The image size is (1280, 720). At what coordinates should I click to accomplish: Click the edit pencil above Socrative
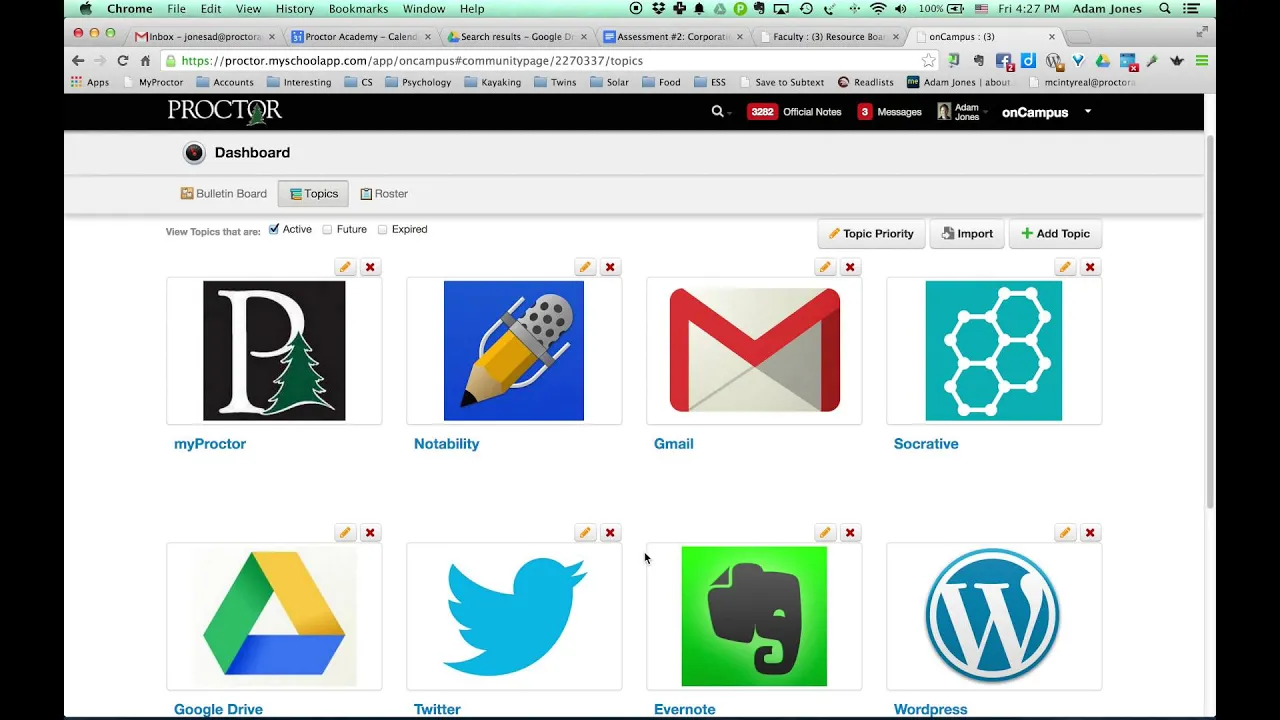[1065, 267]
